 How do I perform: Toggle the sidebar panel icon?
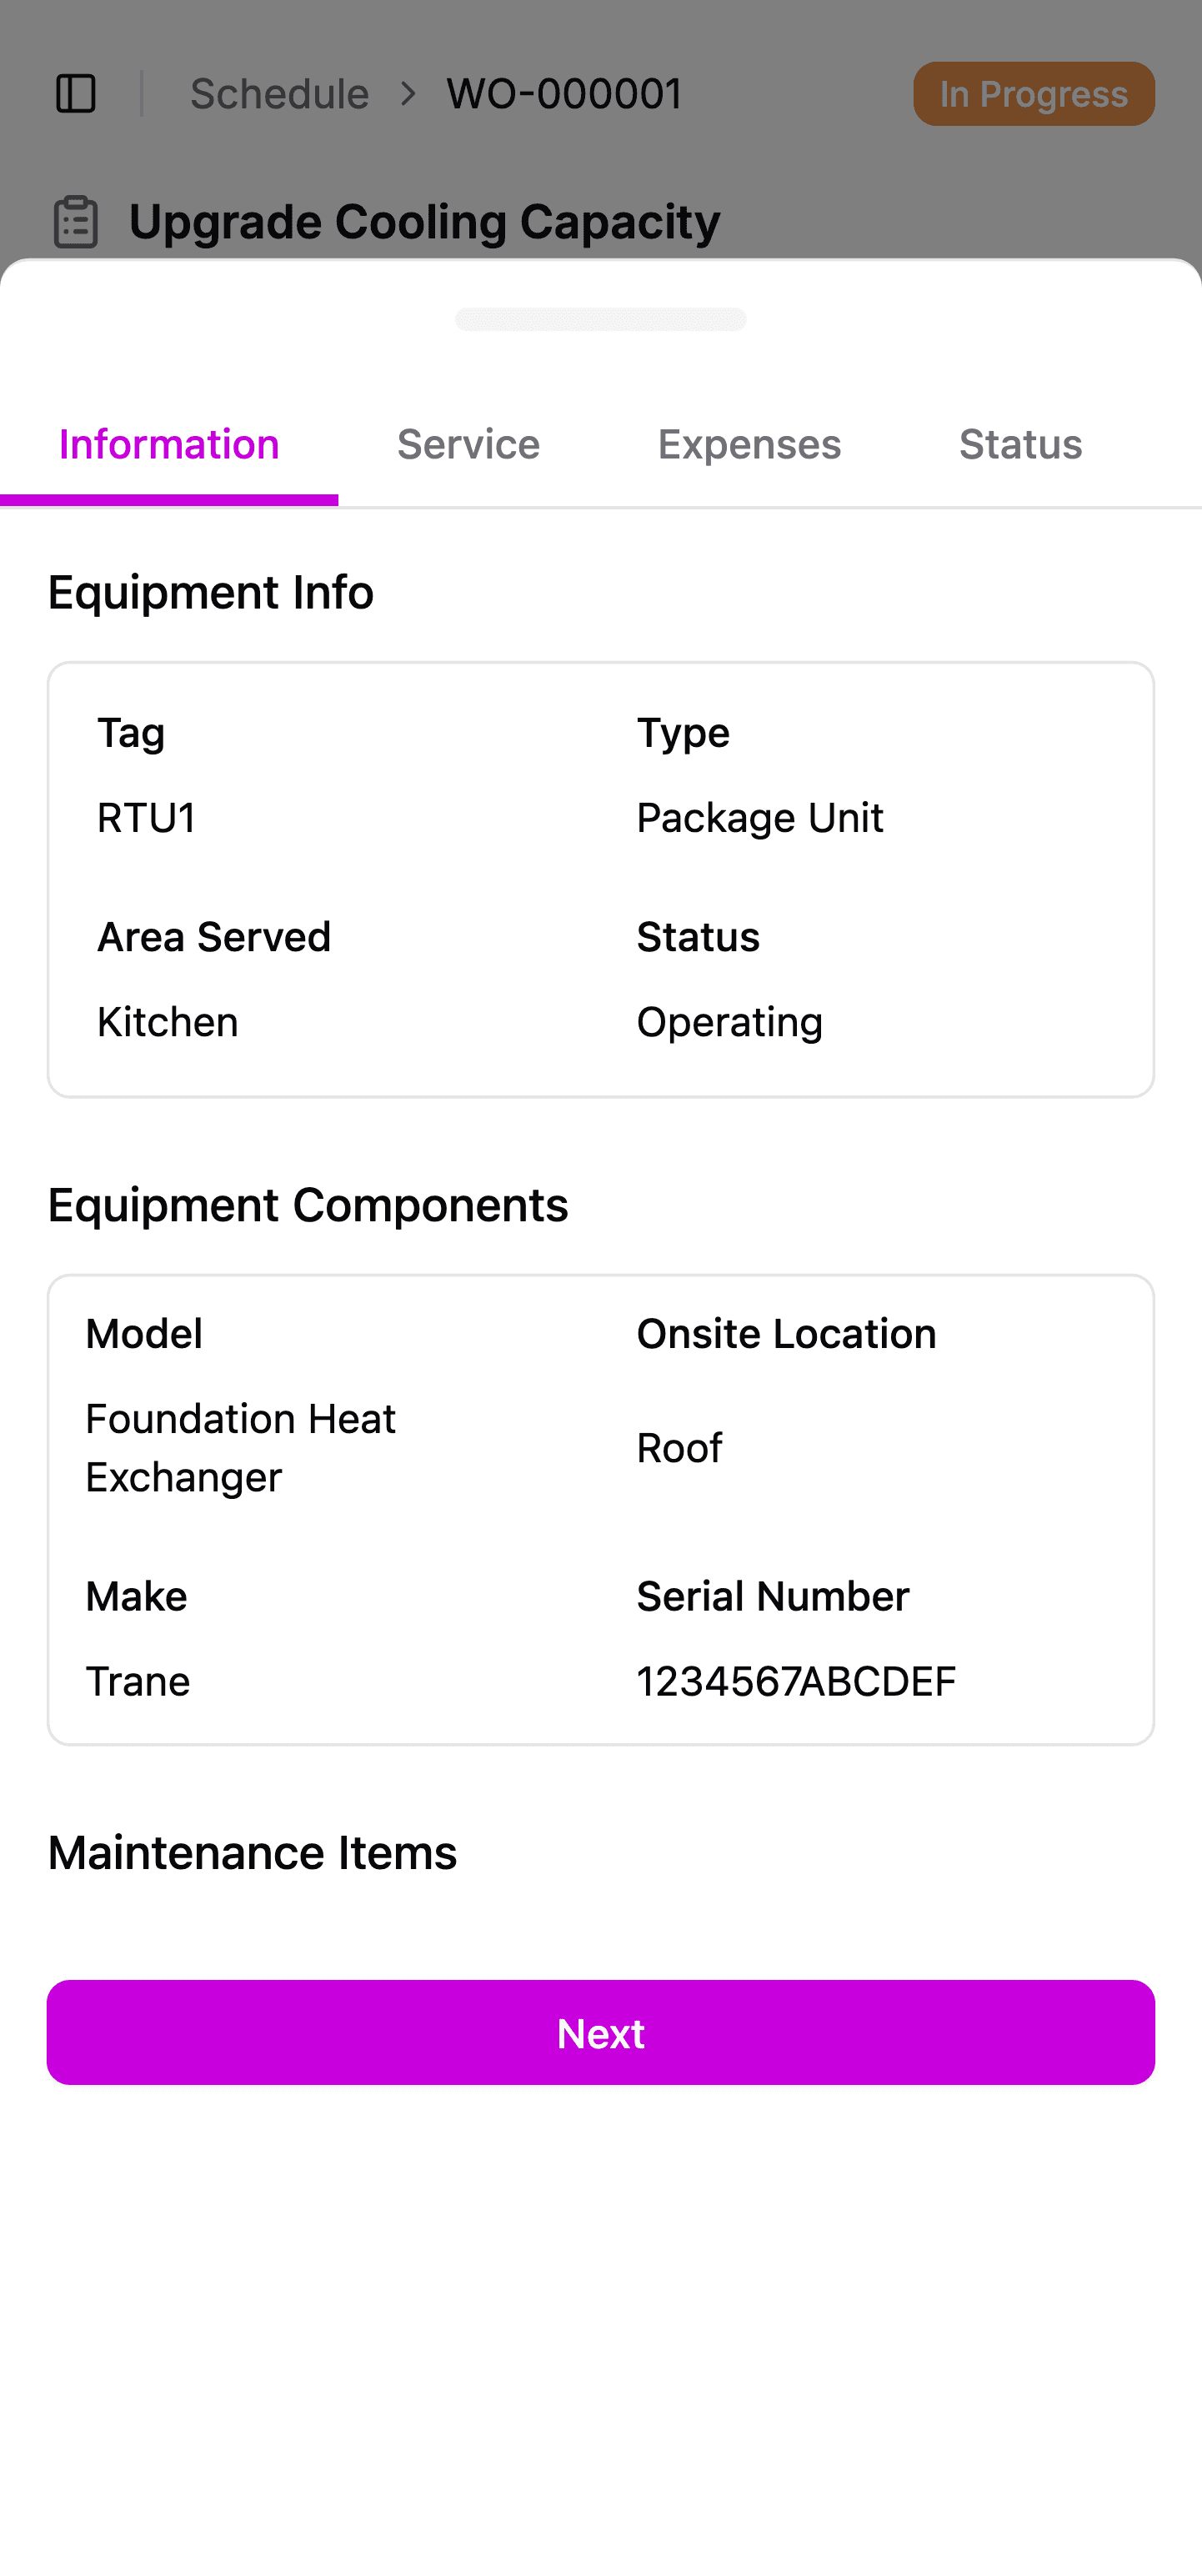tap(76, 94)
